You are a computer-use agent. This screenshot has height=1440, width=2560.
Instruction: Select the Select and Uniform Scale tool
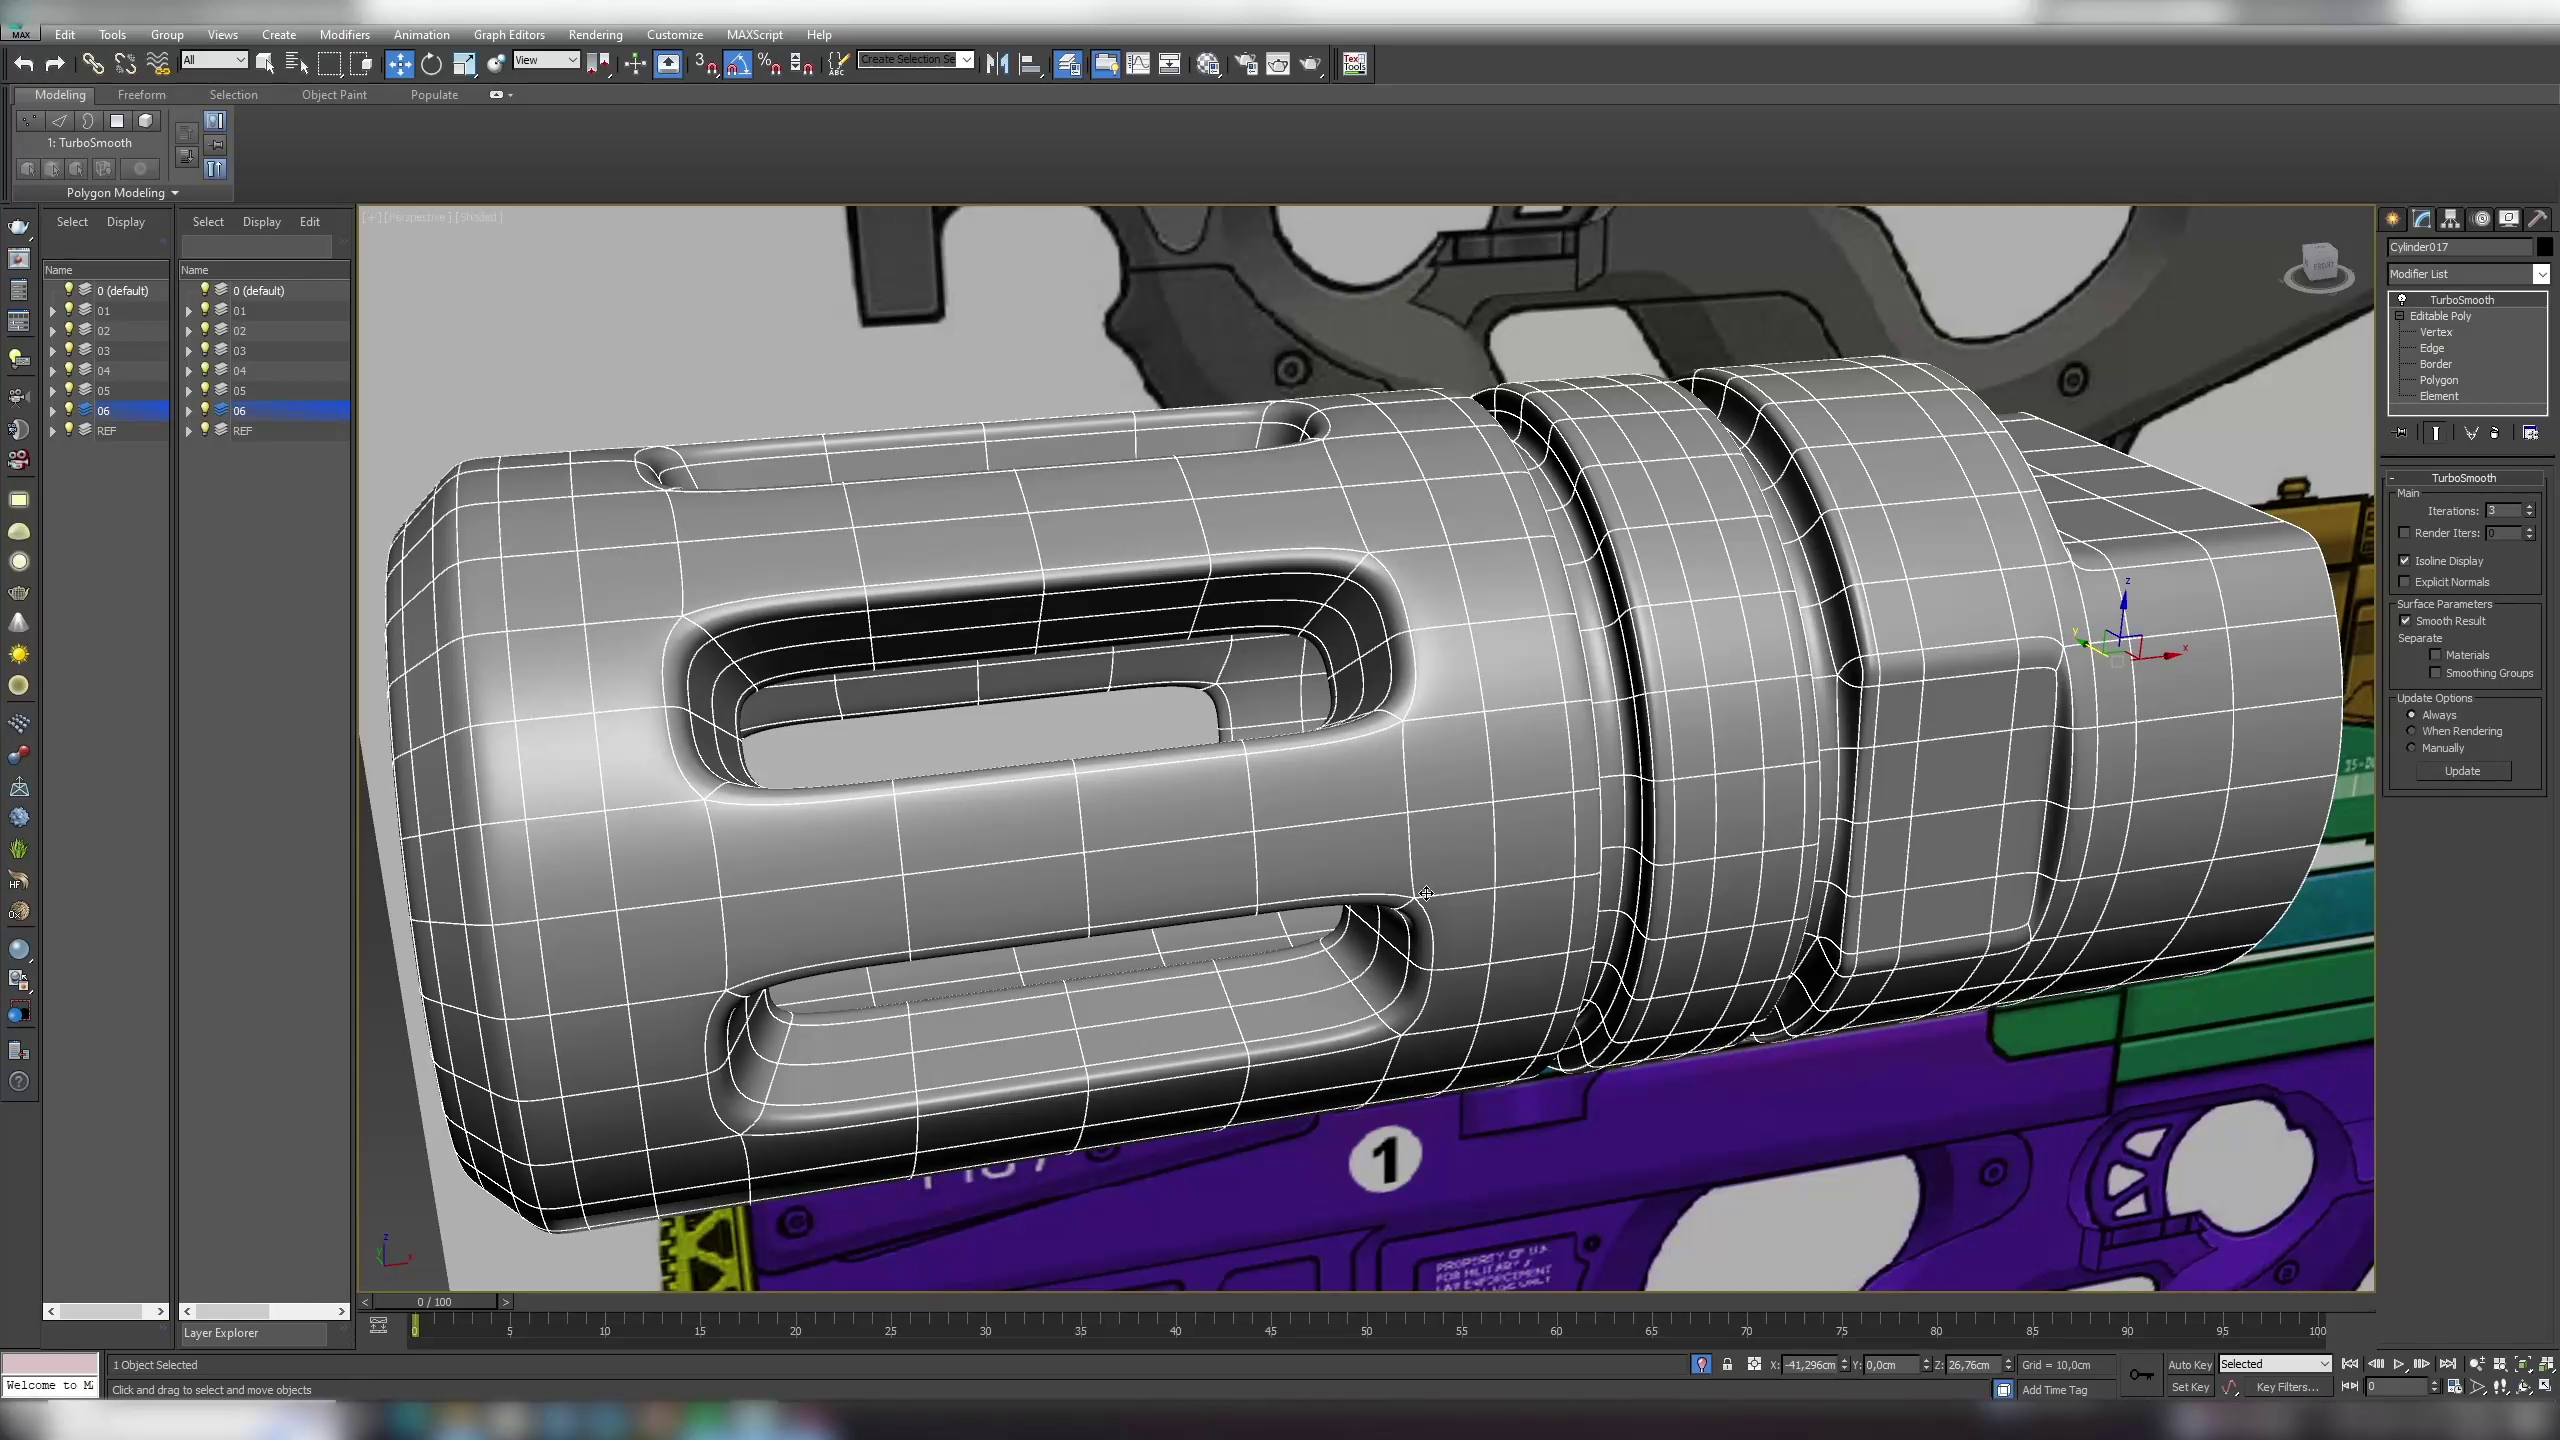[464, 64]
